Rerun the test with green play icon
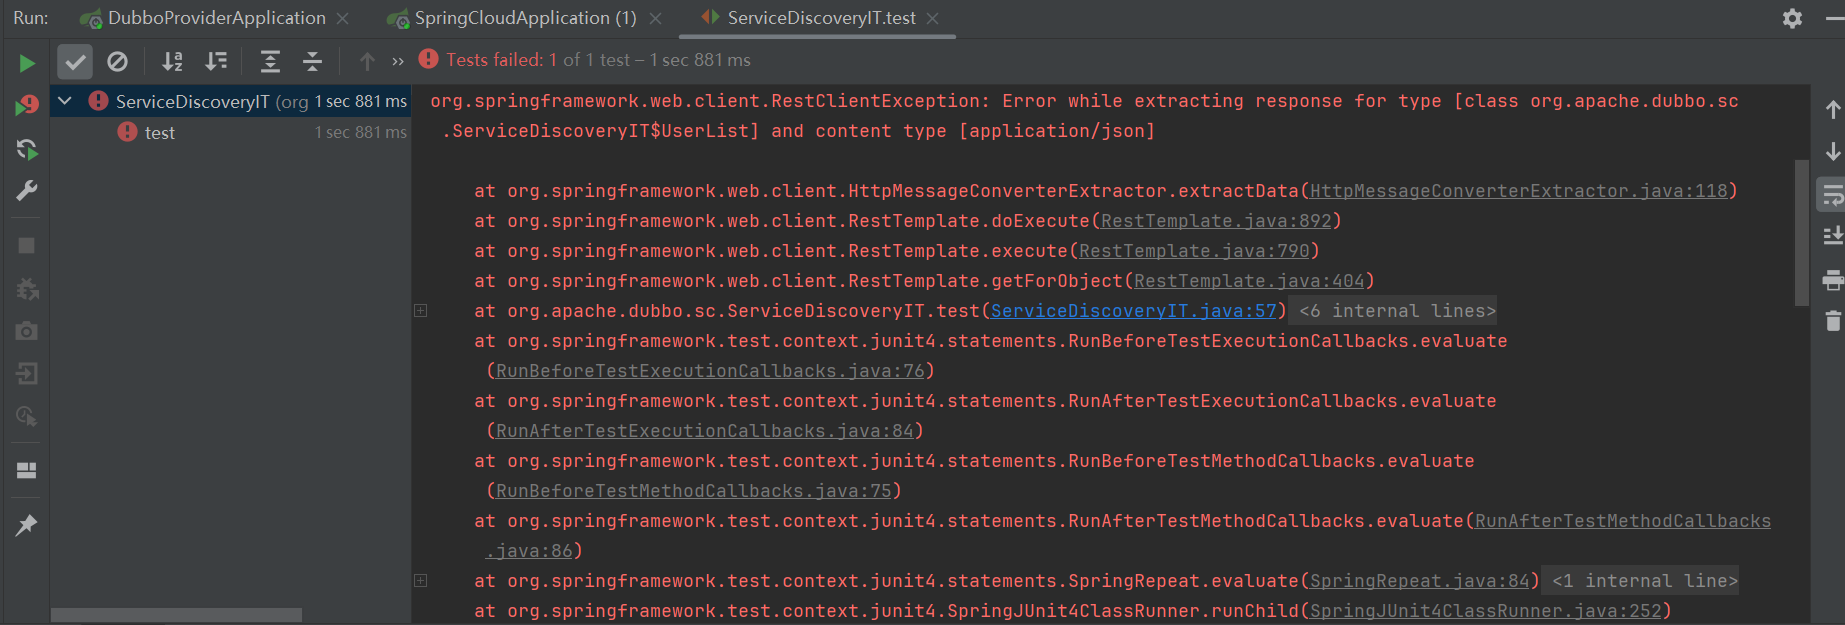This screenshot has width=1845, height=625. point(27,63)
